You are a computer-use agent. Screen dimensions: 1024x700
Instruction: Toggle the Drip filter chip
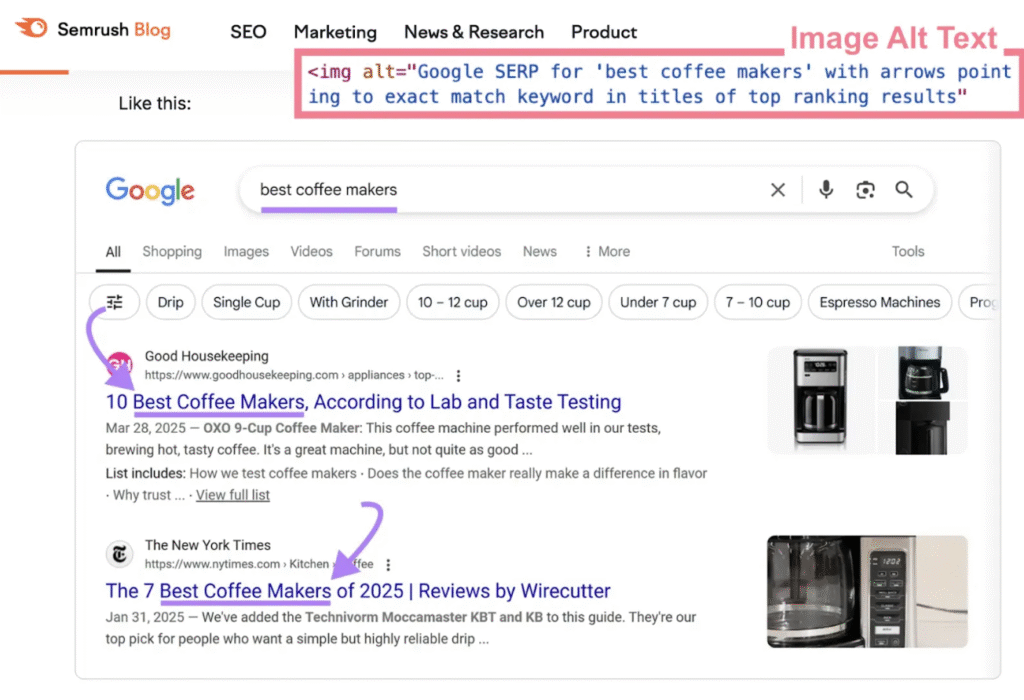(170, 301)
